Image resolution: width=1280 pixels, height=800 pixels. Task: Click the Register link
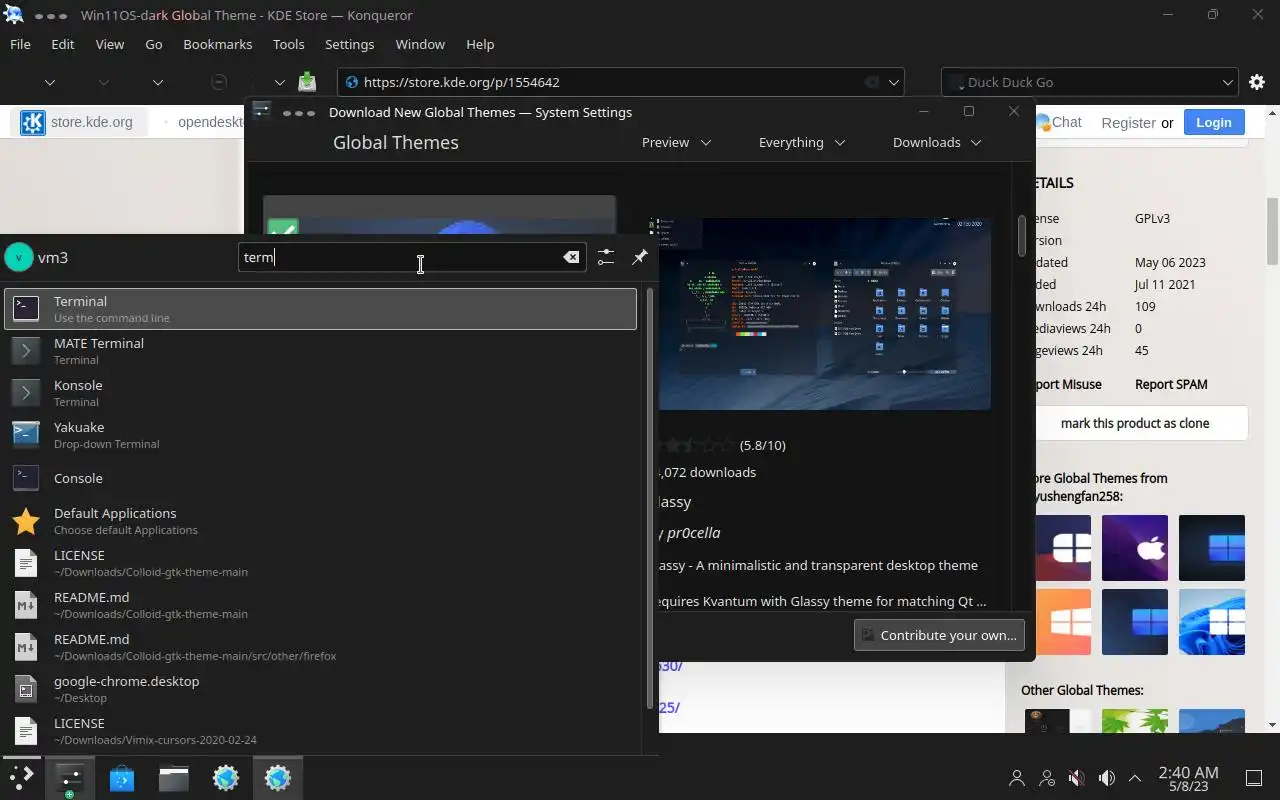(x=1128, y=122)
